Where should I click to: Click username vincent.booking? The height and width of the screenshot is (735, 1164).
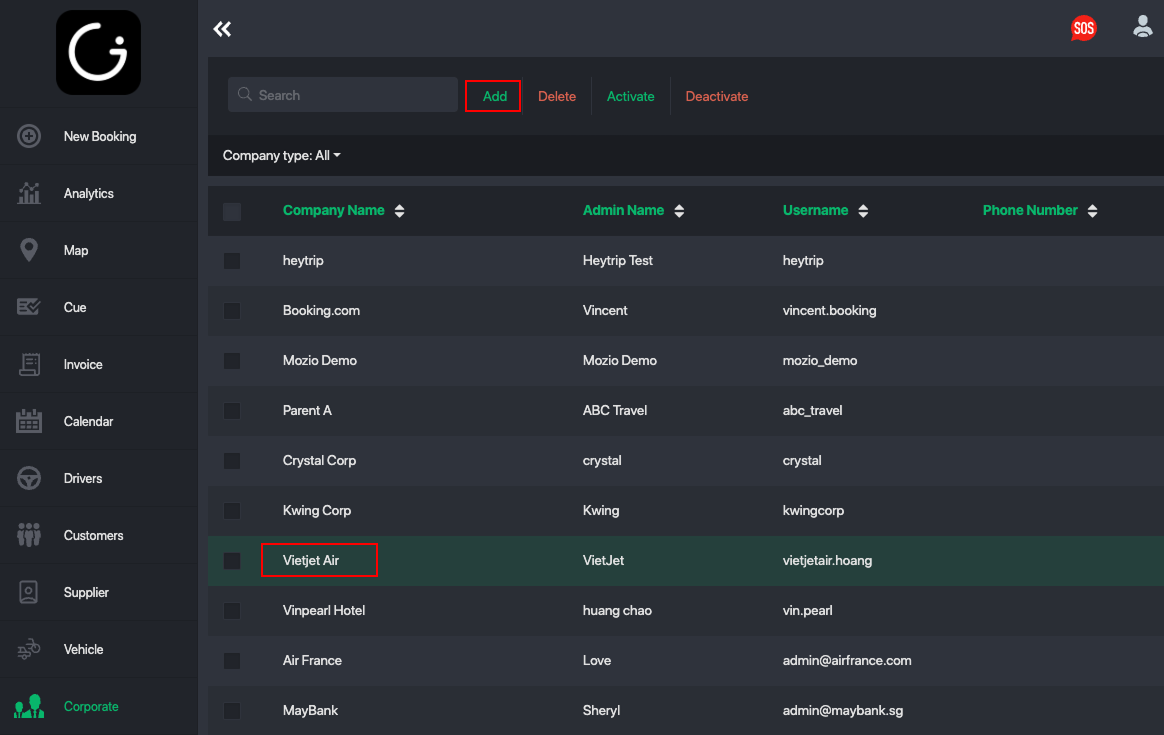tap(829, 310)
